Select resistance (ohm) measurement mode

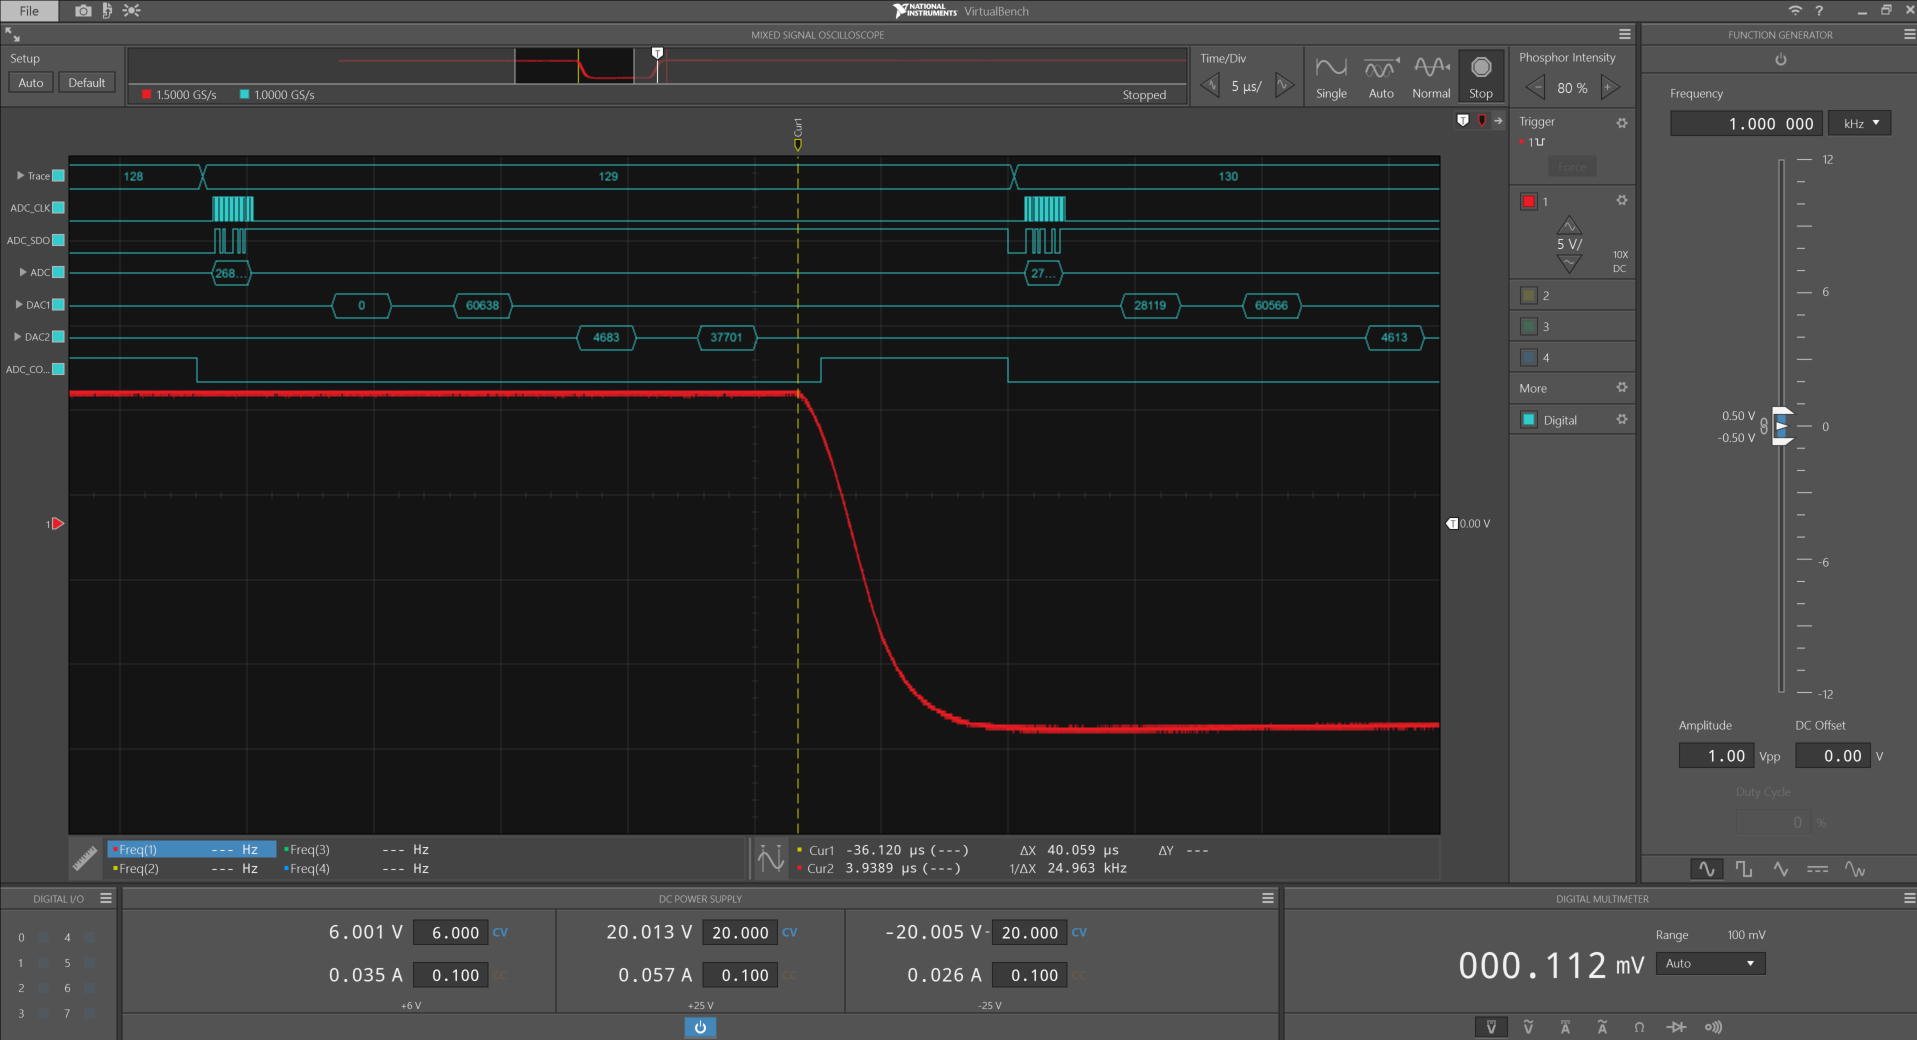point(1639,1027)
